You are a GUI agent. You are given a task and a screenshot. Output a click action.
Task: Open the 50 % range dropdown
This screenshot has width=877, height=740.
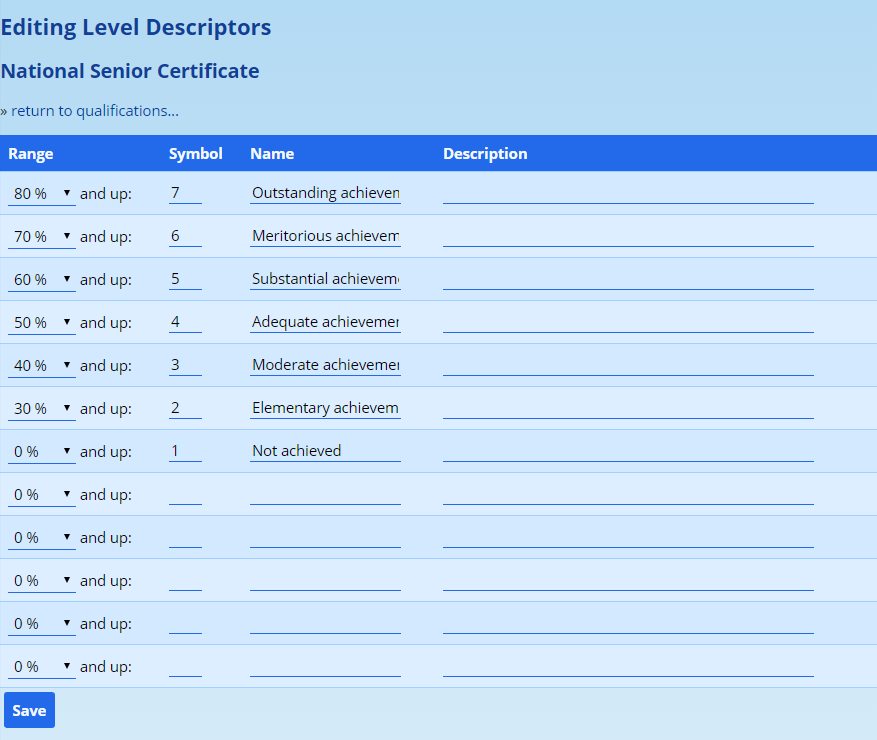point(41,322)
